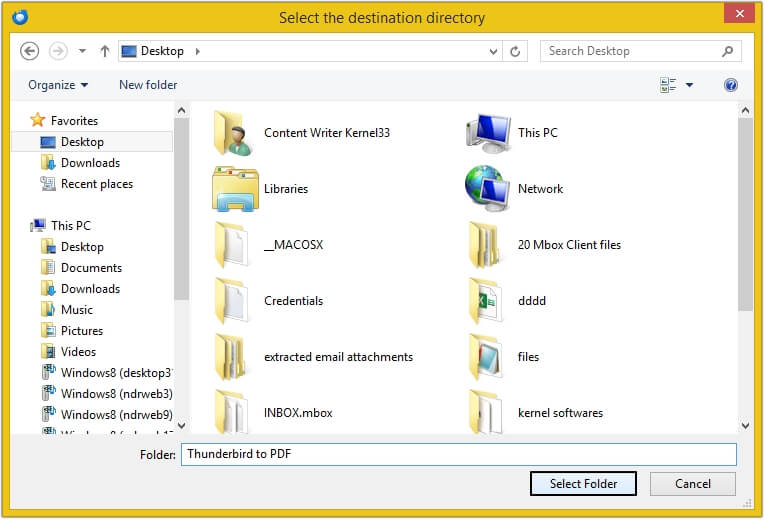Open the Organize menu
The height and width of the screenshot is (520, 765).
point(58,85)
